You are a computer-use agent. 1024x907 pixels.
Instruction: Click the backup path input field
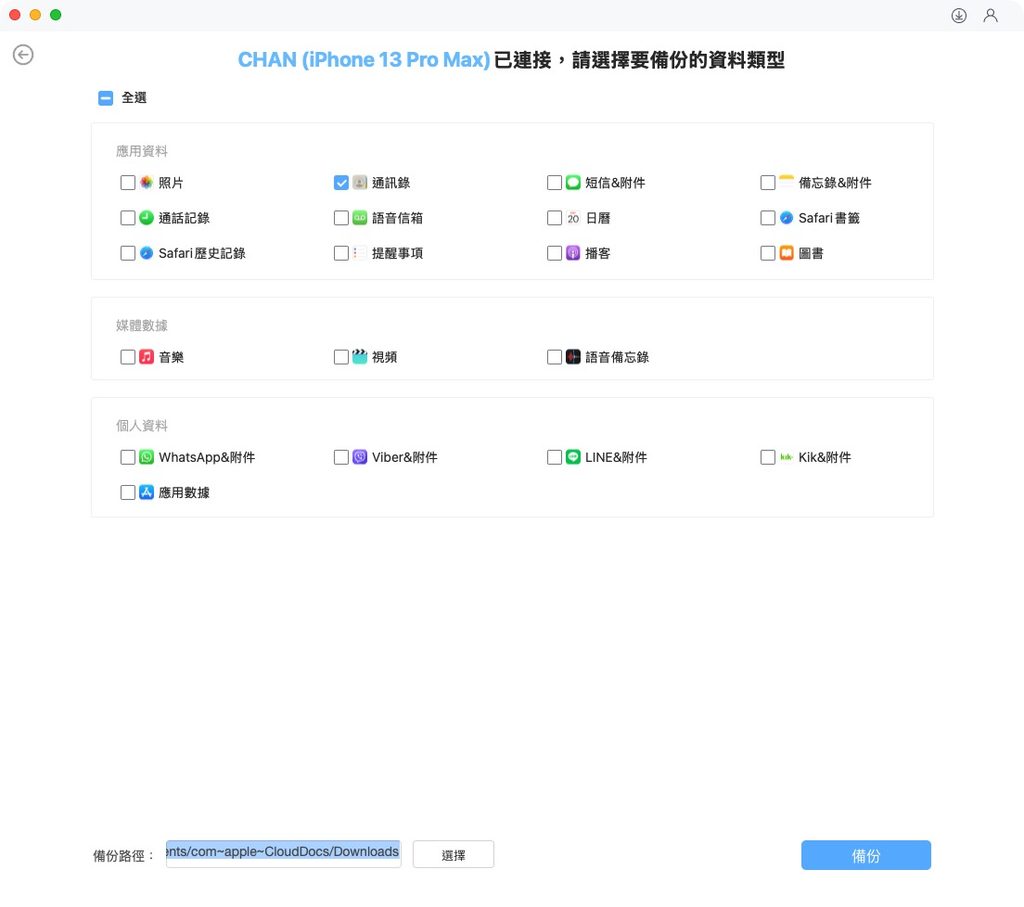tap(283, 853)
